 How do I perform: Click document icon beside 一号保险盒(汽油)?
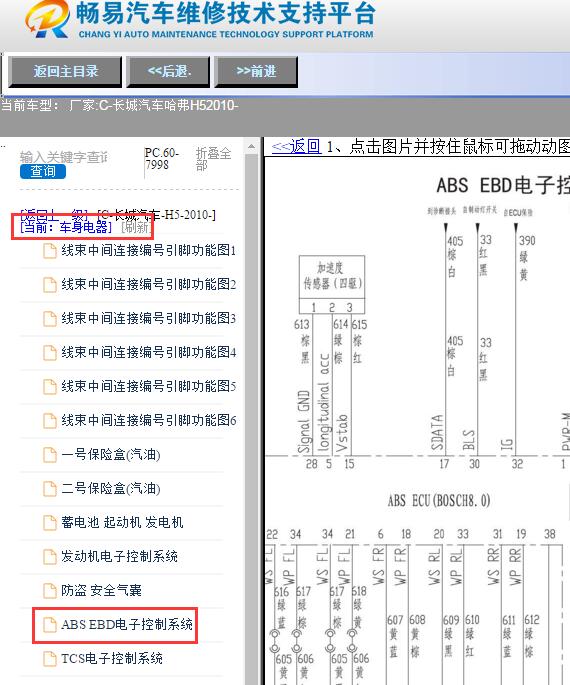coord(50,455)
